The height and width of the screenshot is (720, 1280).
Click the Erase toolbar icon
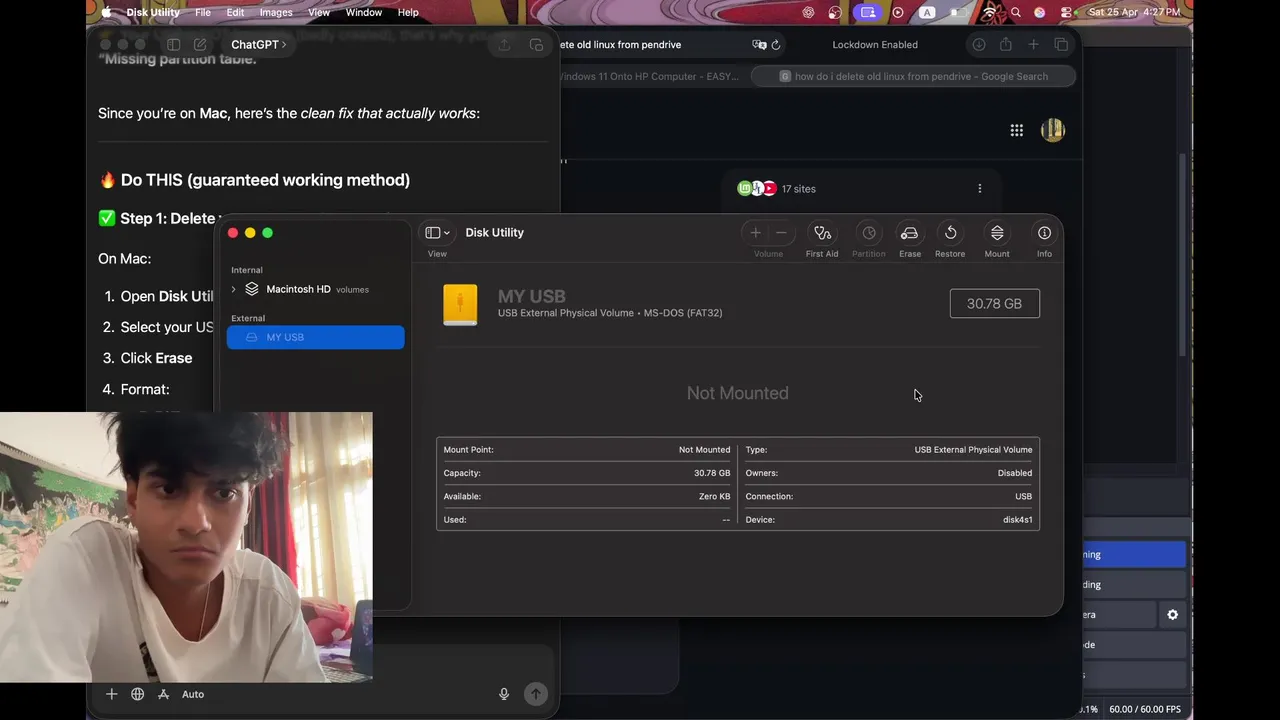tap(909, 233)
